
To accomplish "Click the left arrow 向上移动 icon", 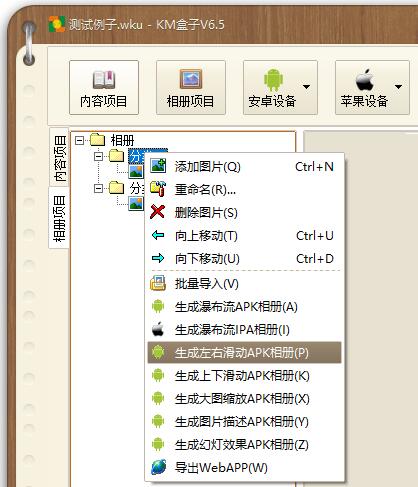I will point(158,235).
